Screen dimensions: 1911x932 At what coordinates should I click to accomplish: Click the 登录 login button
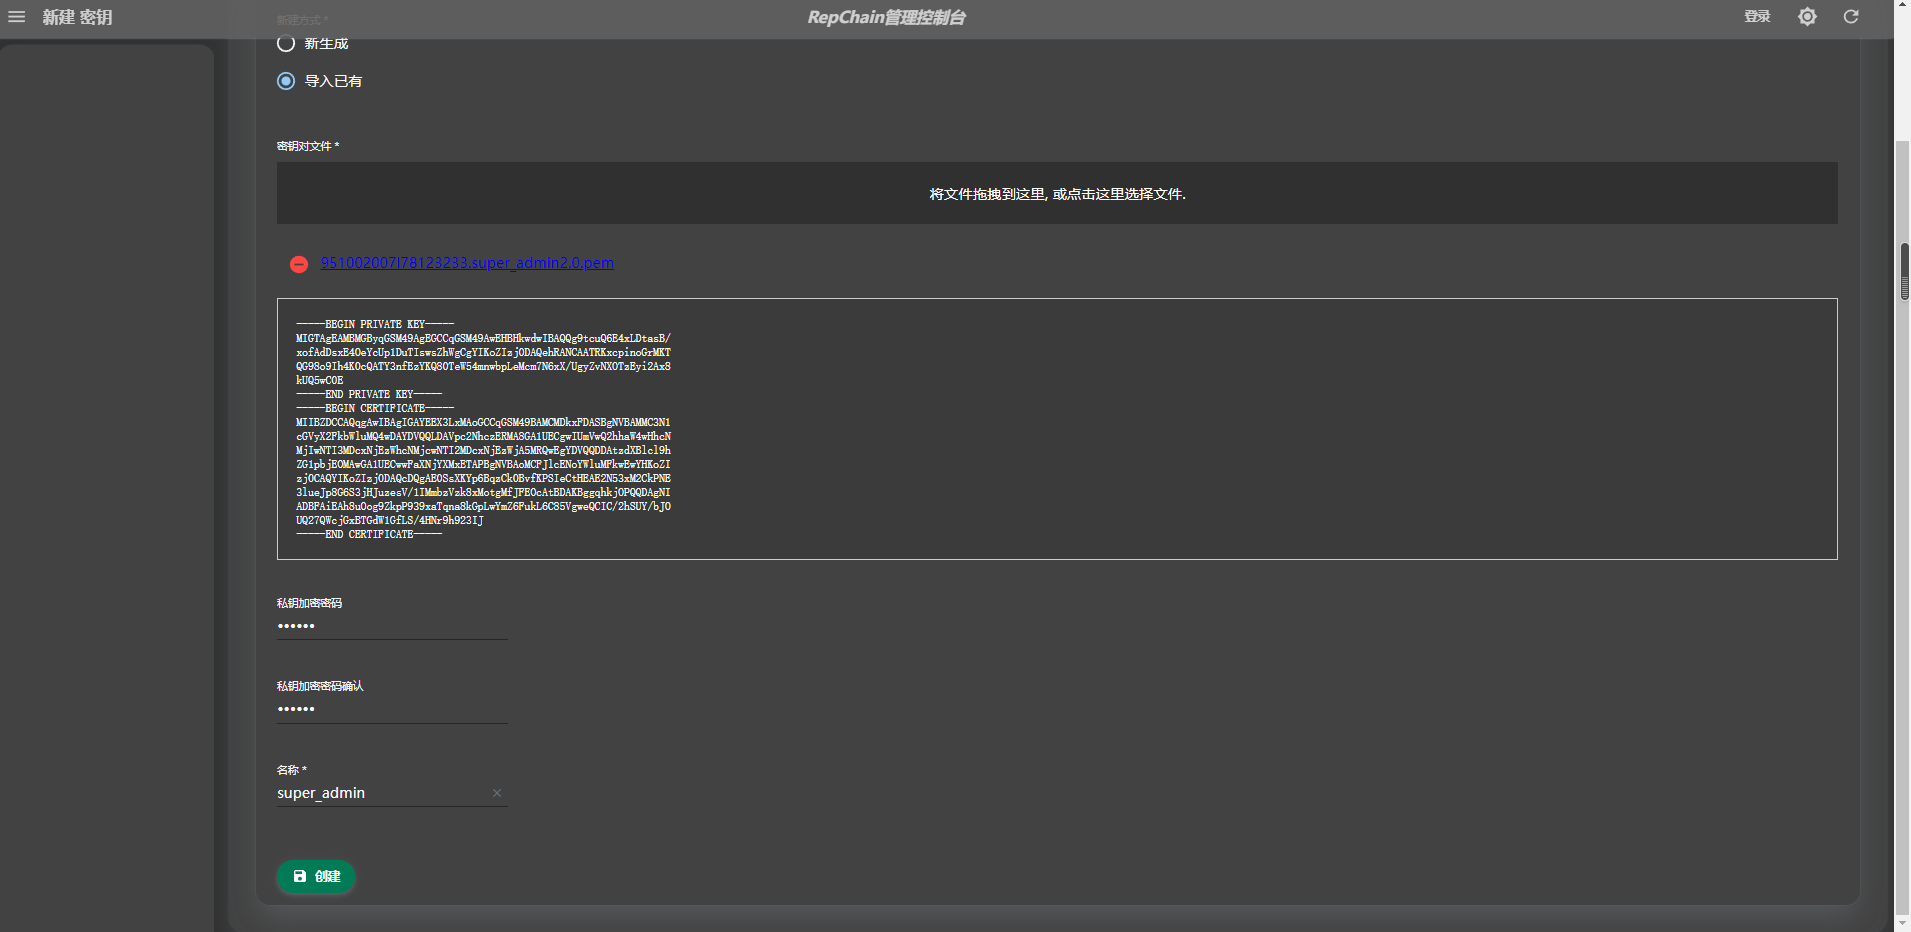coord(1757,17)
